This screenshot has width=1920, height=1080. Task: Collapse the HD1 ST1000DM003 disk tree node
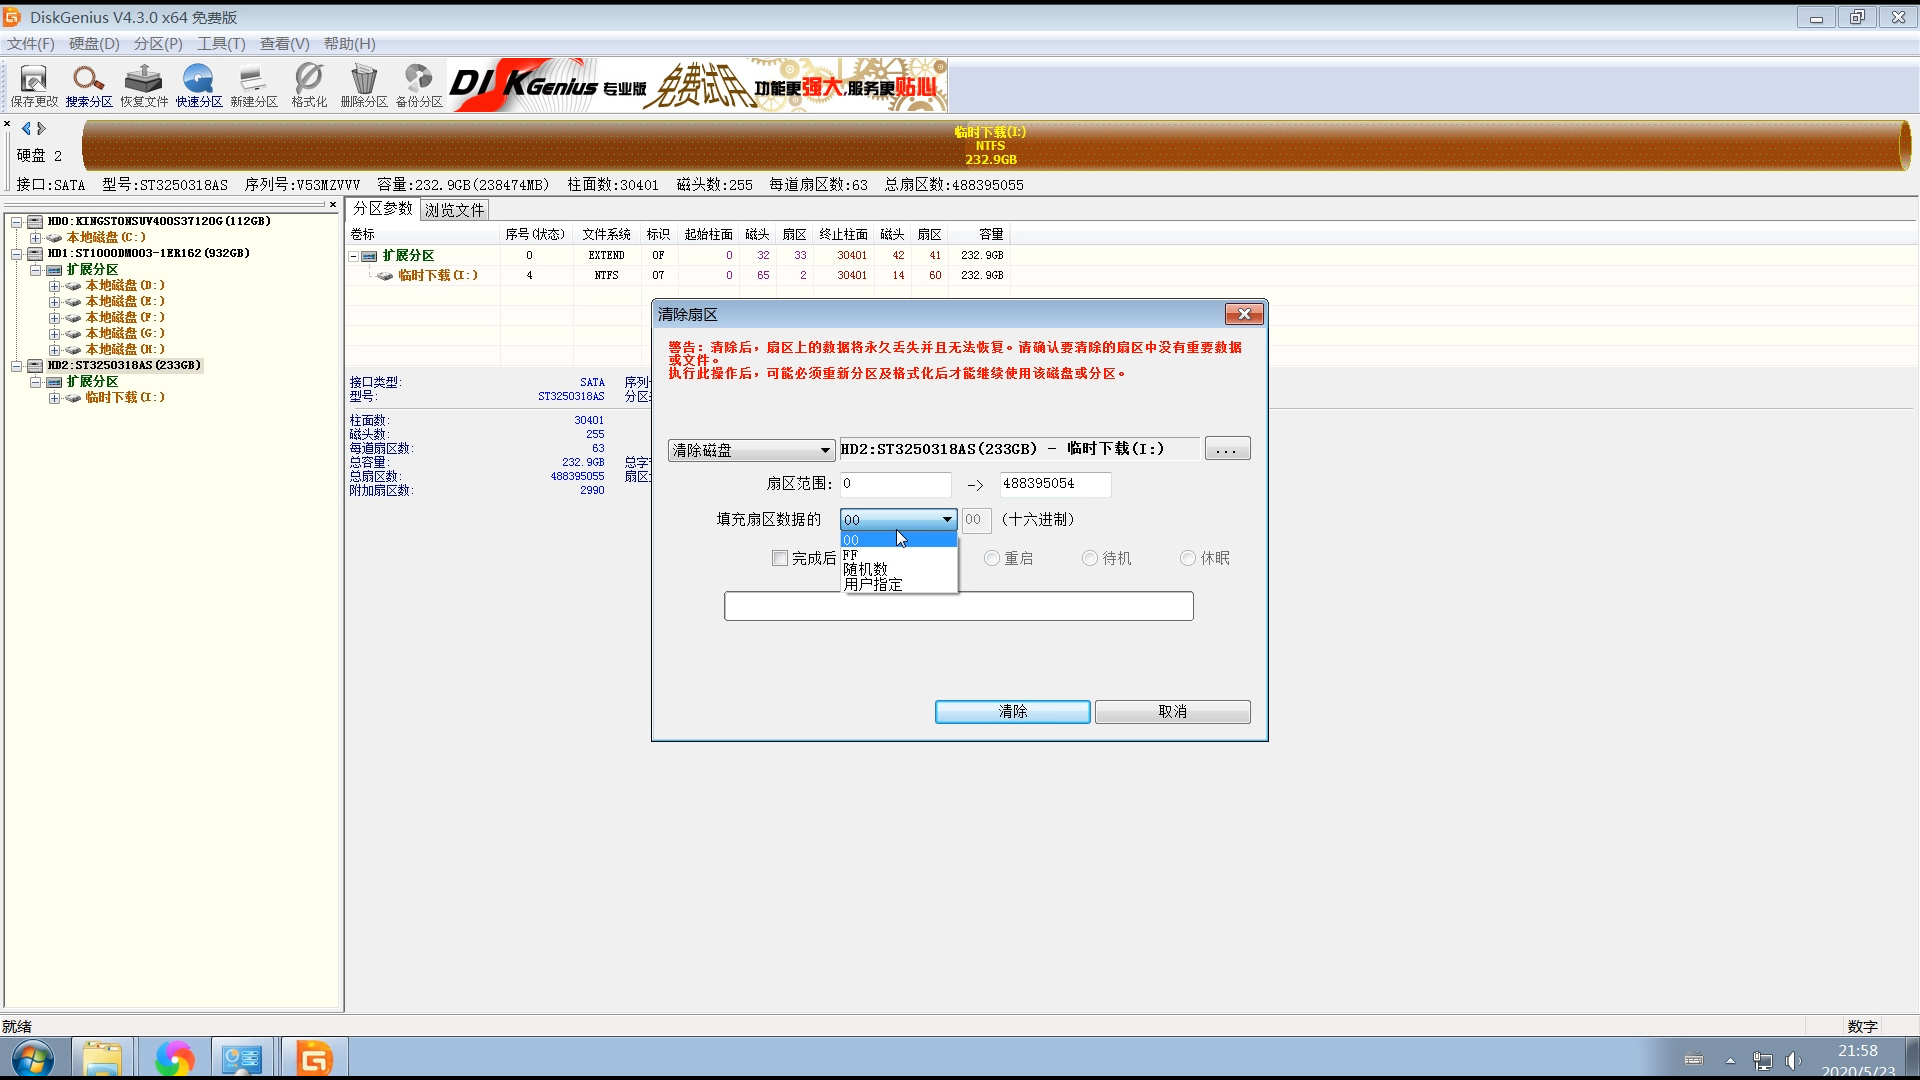coord(17,254)
